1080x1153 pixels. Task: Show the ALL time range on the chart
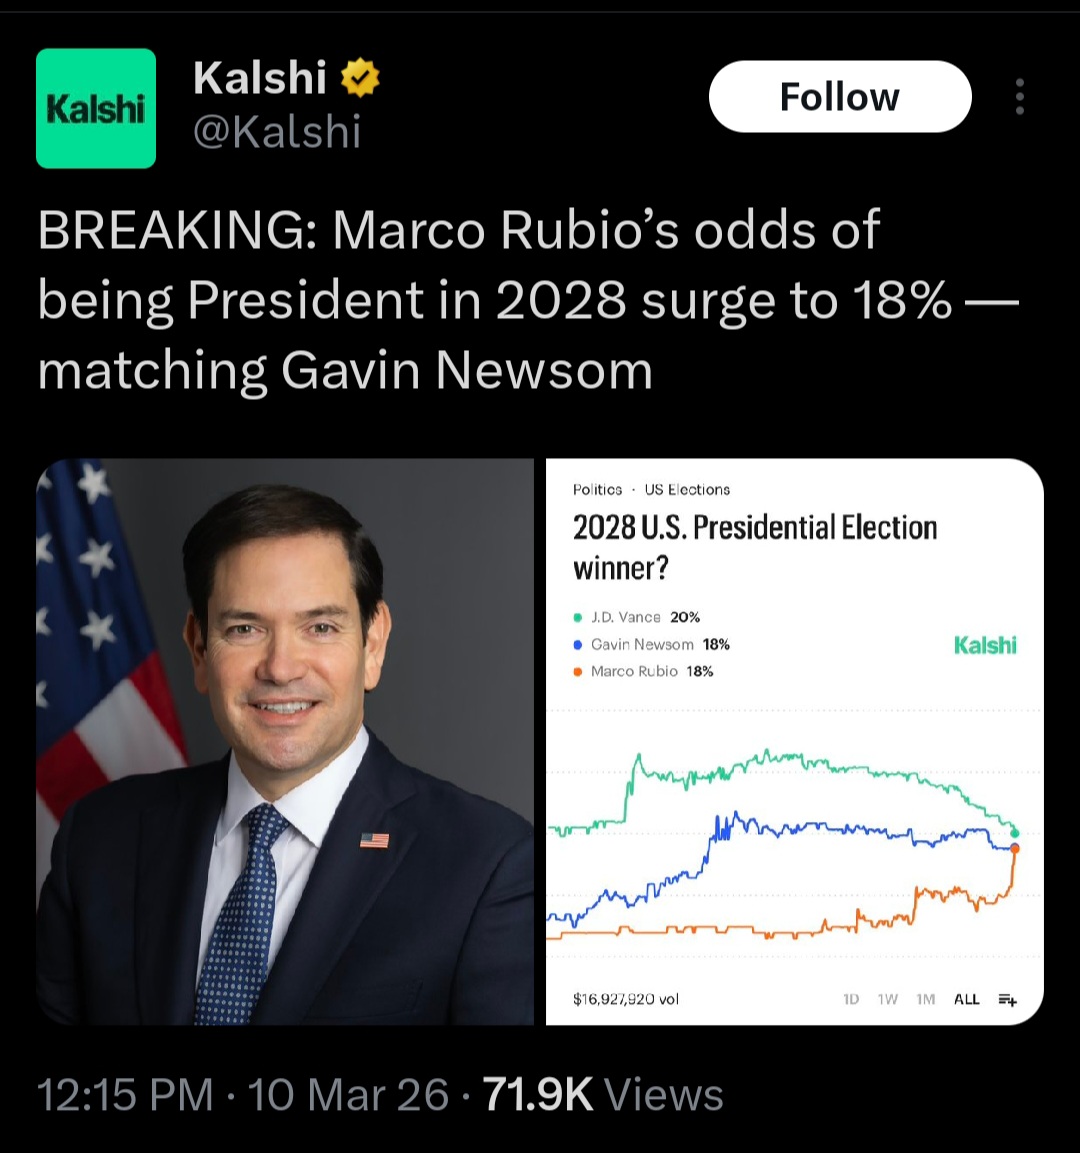(x=966, y=999)
